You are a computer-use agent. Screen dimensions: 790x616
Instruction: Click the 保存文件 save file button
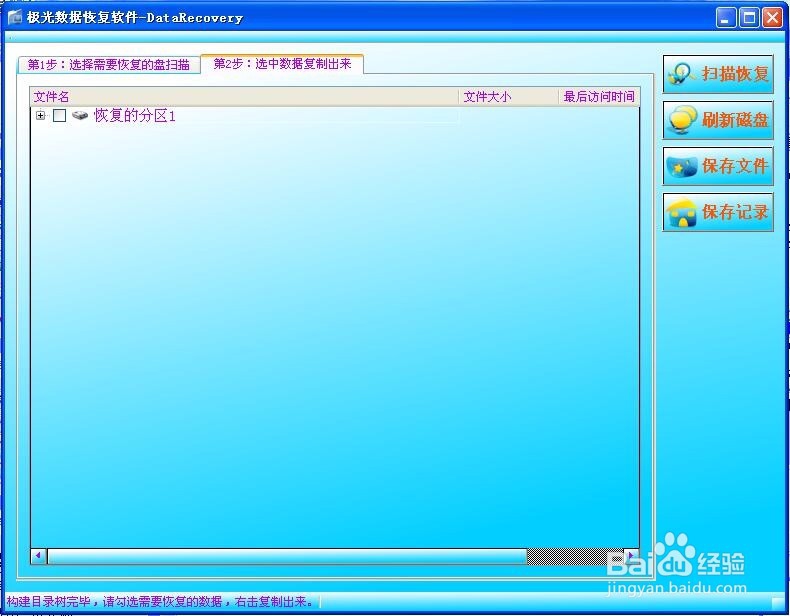(718, 166)
